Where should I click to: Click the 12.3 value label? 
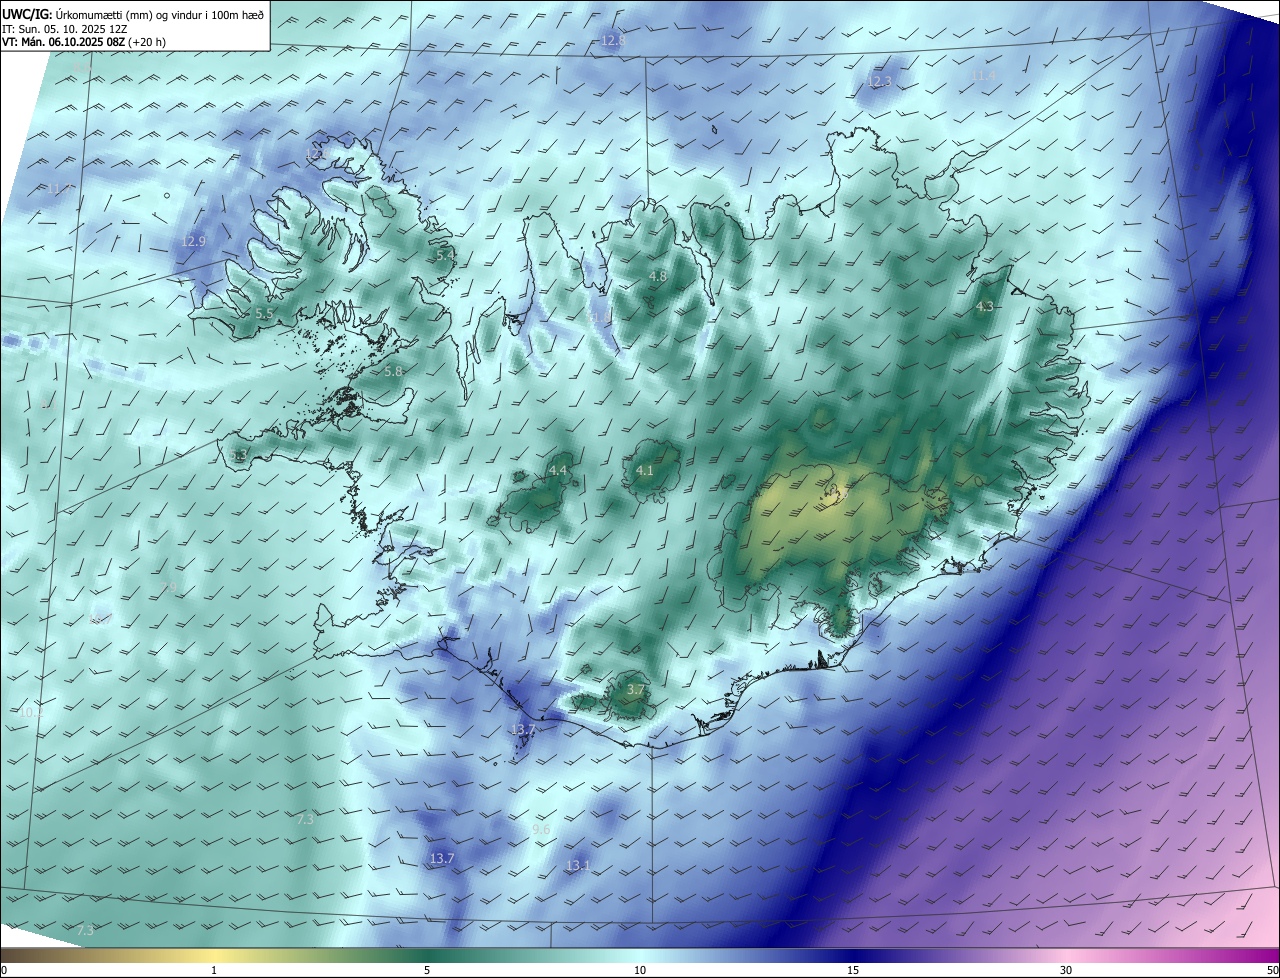[x=879, y=82]
